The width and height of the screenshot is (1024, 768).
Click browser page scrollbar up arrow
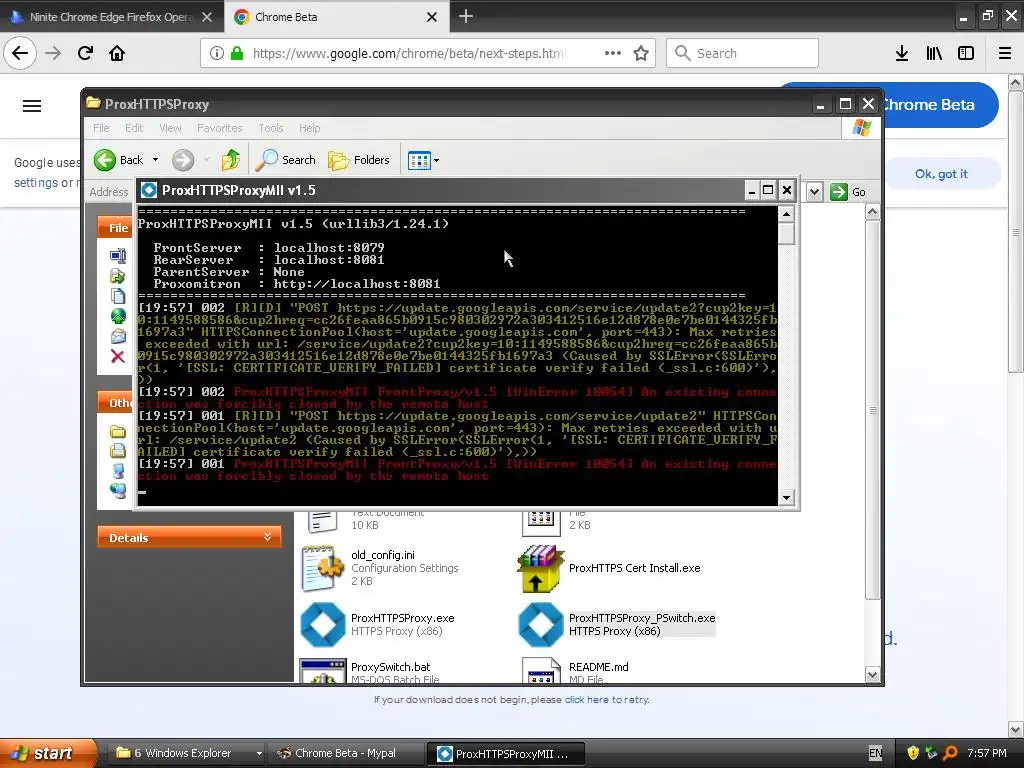(1015, 82)
